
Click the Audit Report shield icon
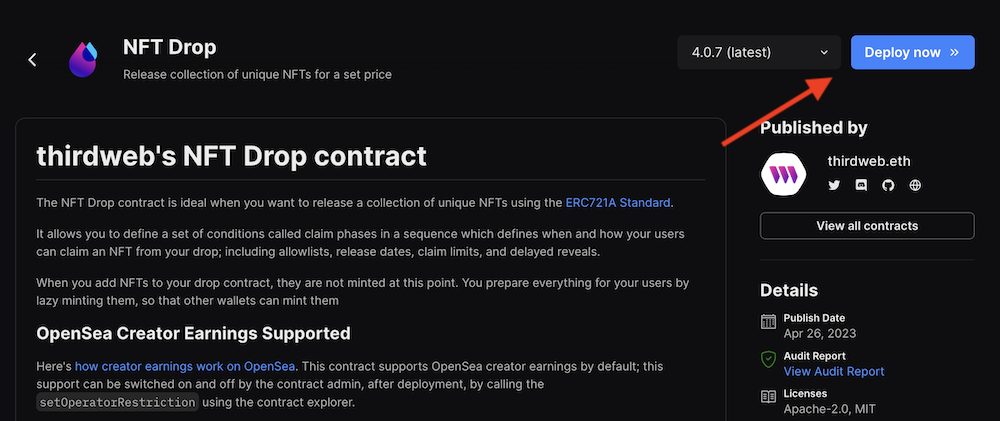[768, 359]
